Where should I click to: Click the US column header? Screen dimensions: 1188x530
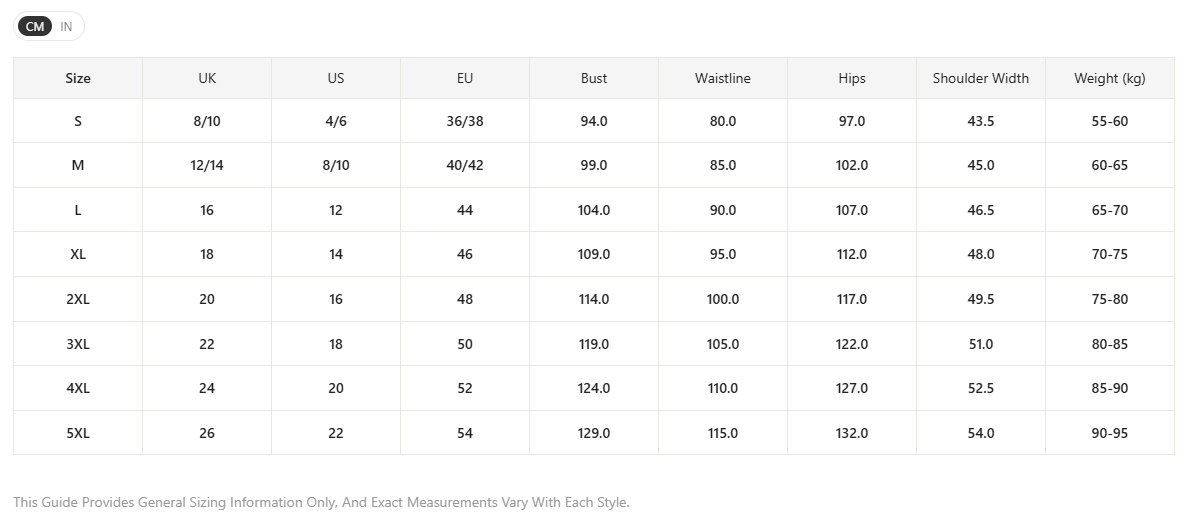click(336, 78)
